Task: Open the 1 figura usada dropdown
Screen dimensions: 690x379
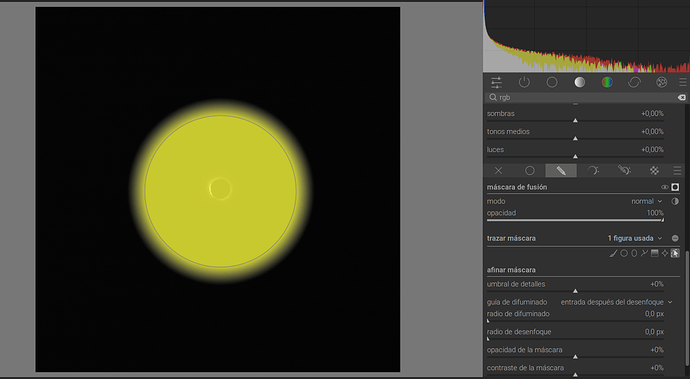Action: 635,238
